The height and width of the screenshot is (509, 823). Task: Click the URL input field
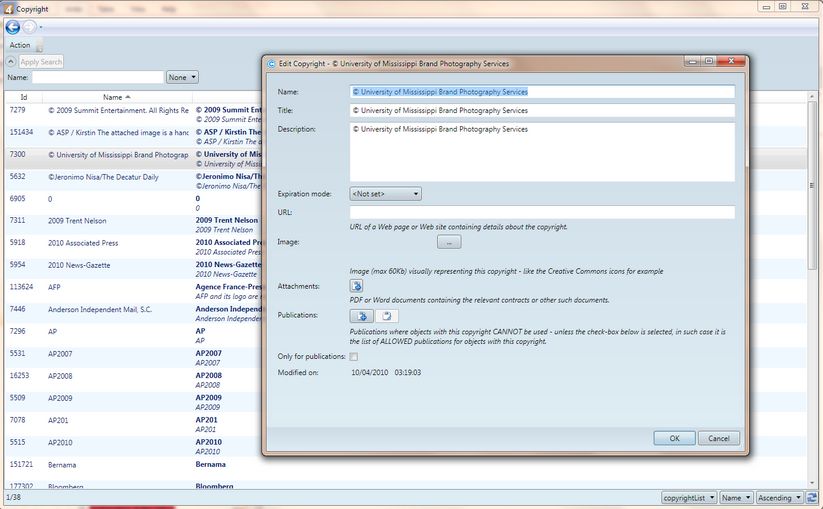(542, 213)
